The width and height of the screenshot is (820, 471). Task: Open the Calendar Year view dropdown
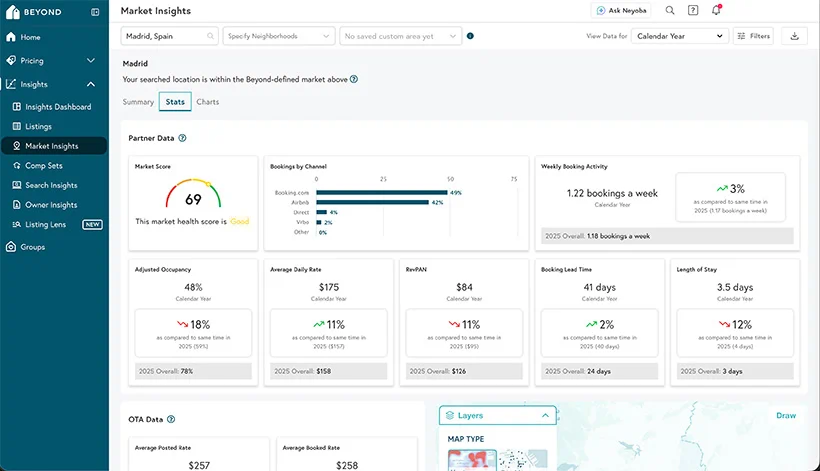[x=680, y=36]
